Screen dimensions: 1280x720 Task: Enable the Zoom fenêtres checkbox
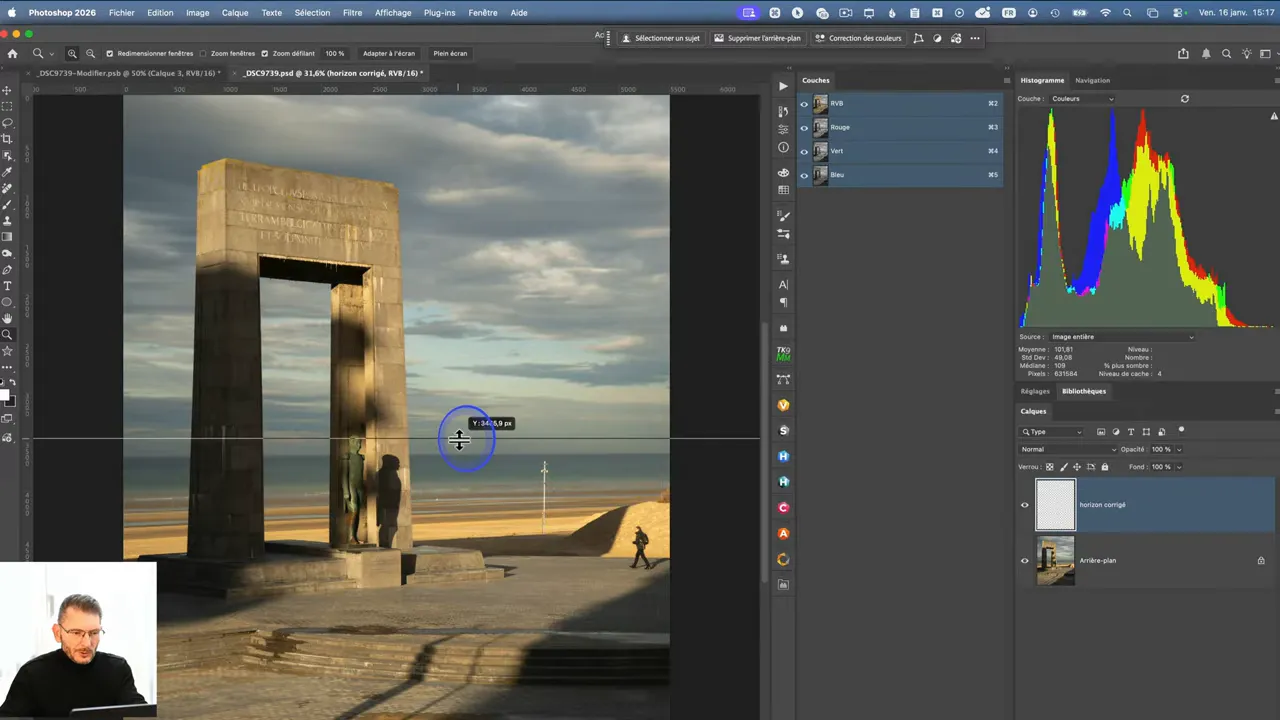(x=203, y=53)
